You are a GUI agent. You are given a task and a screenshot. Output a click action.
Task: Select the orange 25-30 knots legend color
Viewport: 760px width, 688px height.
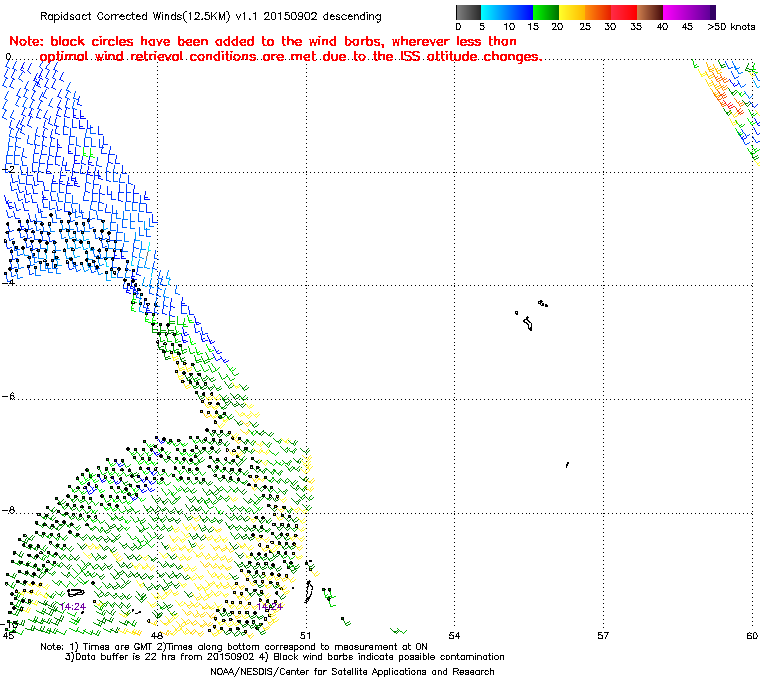pyautogui.click(x=598, y=12)
